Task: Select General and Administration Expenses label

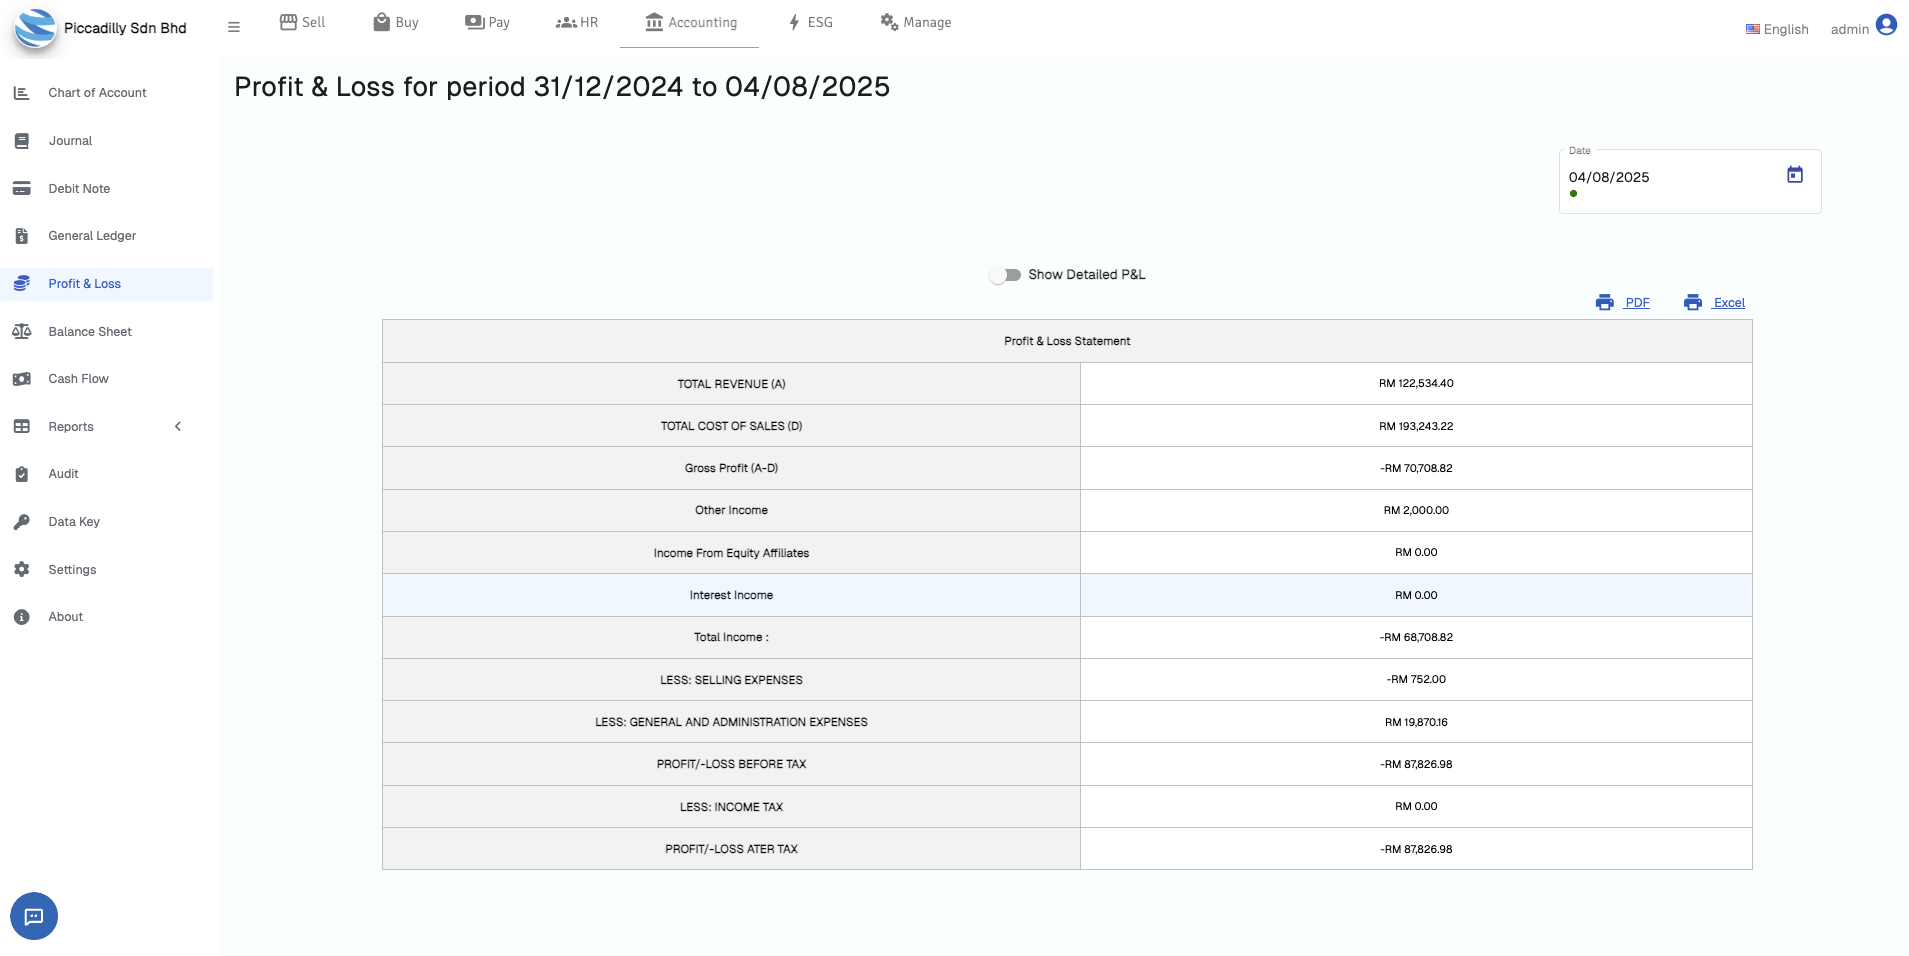Action: coord(731,722)
